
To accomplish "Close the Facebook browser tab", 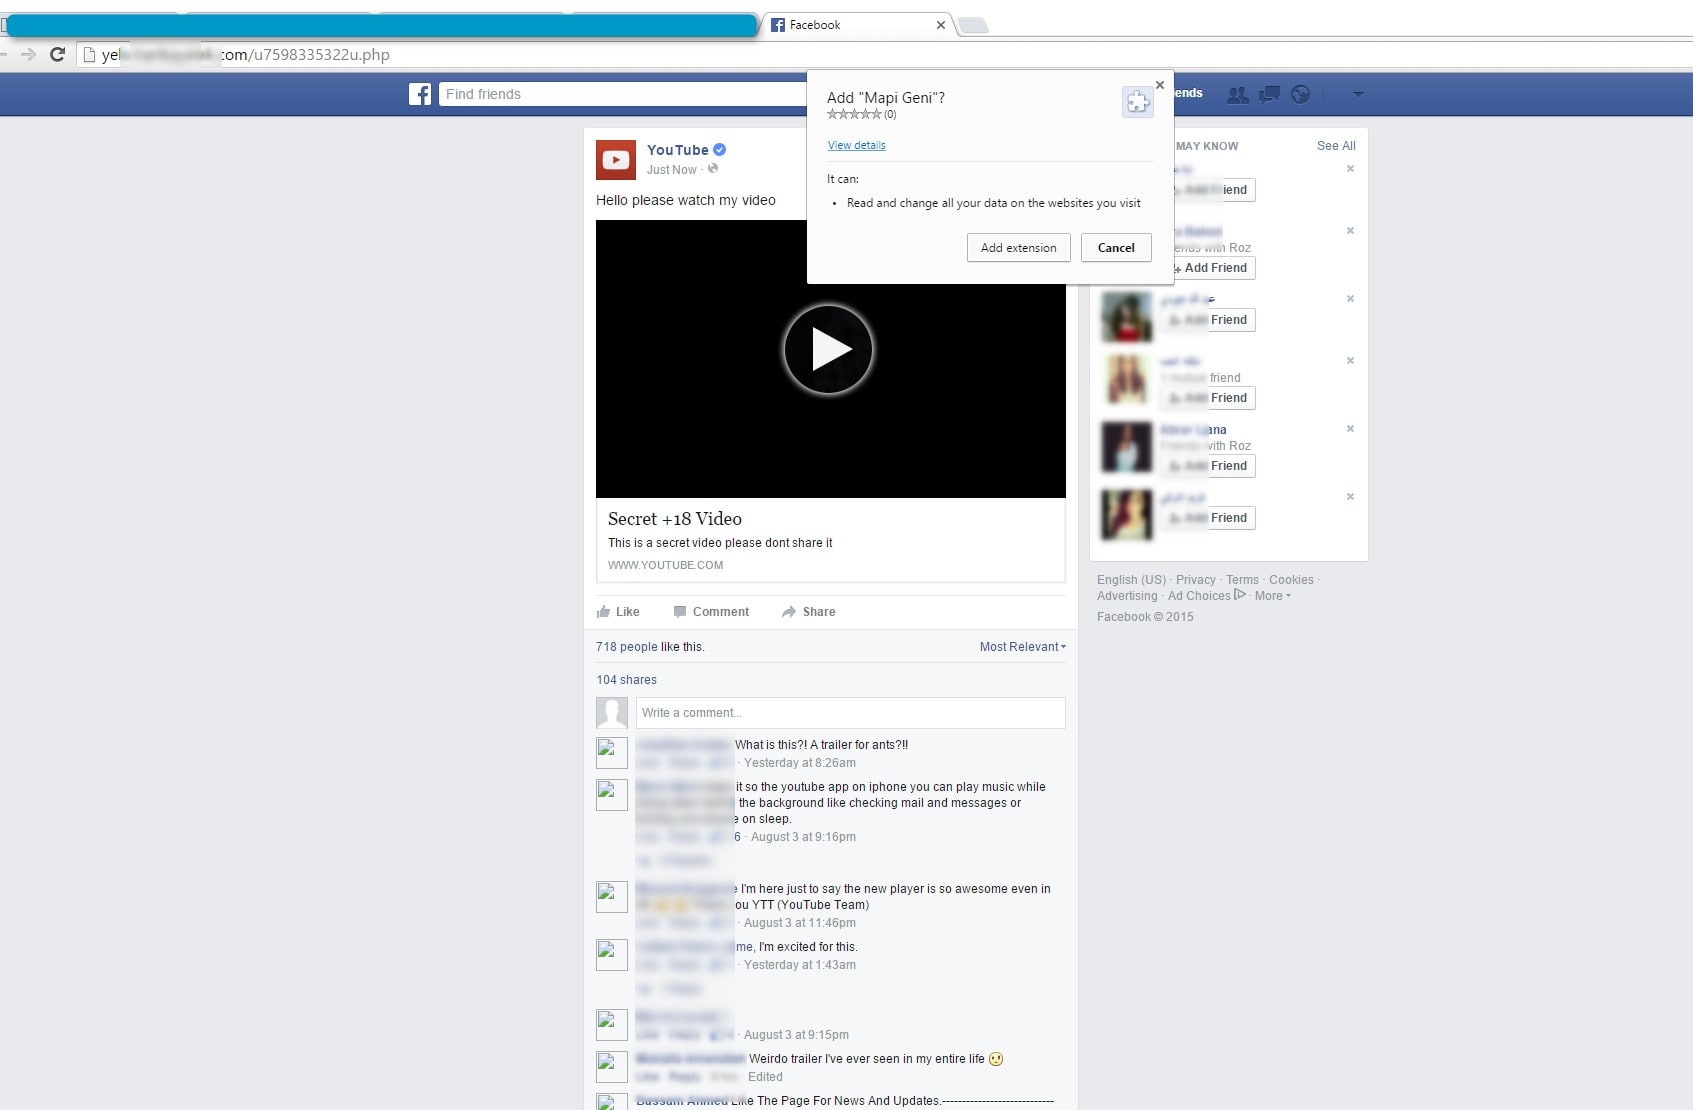I will point(940,25).
